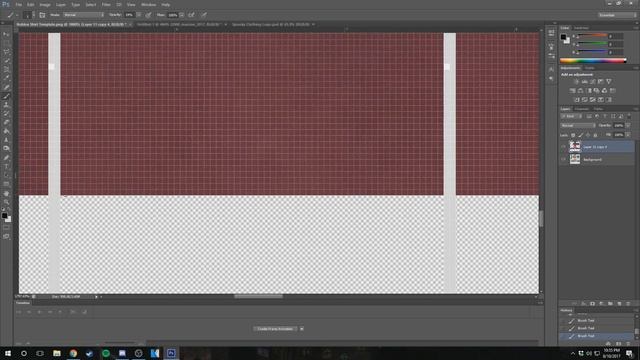640x360 pixels.
Task: Select the Clone Stamp tool
Action: 6,105
